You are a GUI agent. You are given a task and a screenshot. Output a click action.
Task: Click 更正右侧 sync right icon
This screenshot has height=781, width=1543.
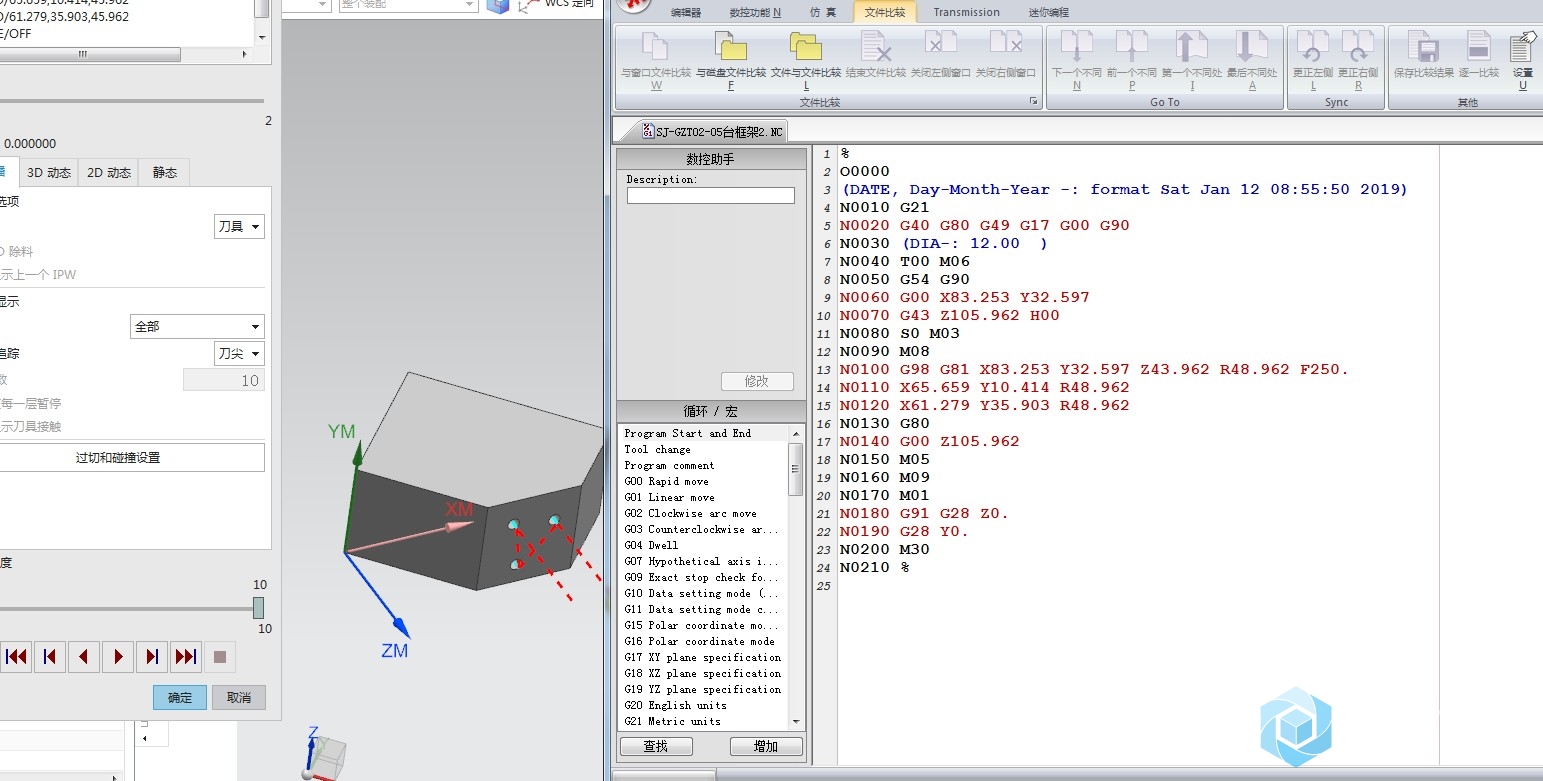coord(1357,47)
